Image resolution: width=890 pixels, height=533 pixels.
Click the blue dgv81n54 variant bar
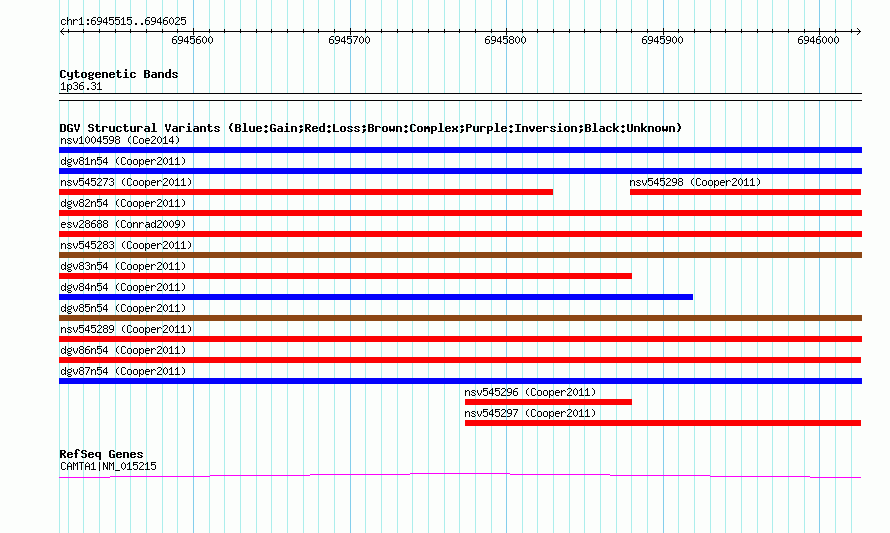460,171
